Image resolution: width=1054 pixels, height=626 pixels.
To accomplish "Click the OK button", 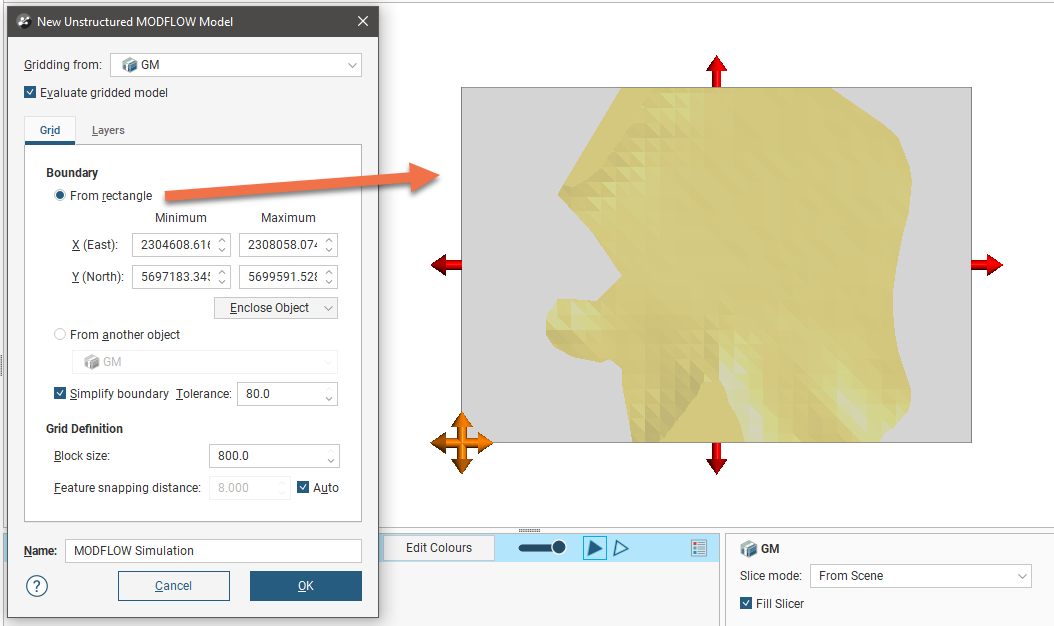I will (x=306, y=586).
